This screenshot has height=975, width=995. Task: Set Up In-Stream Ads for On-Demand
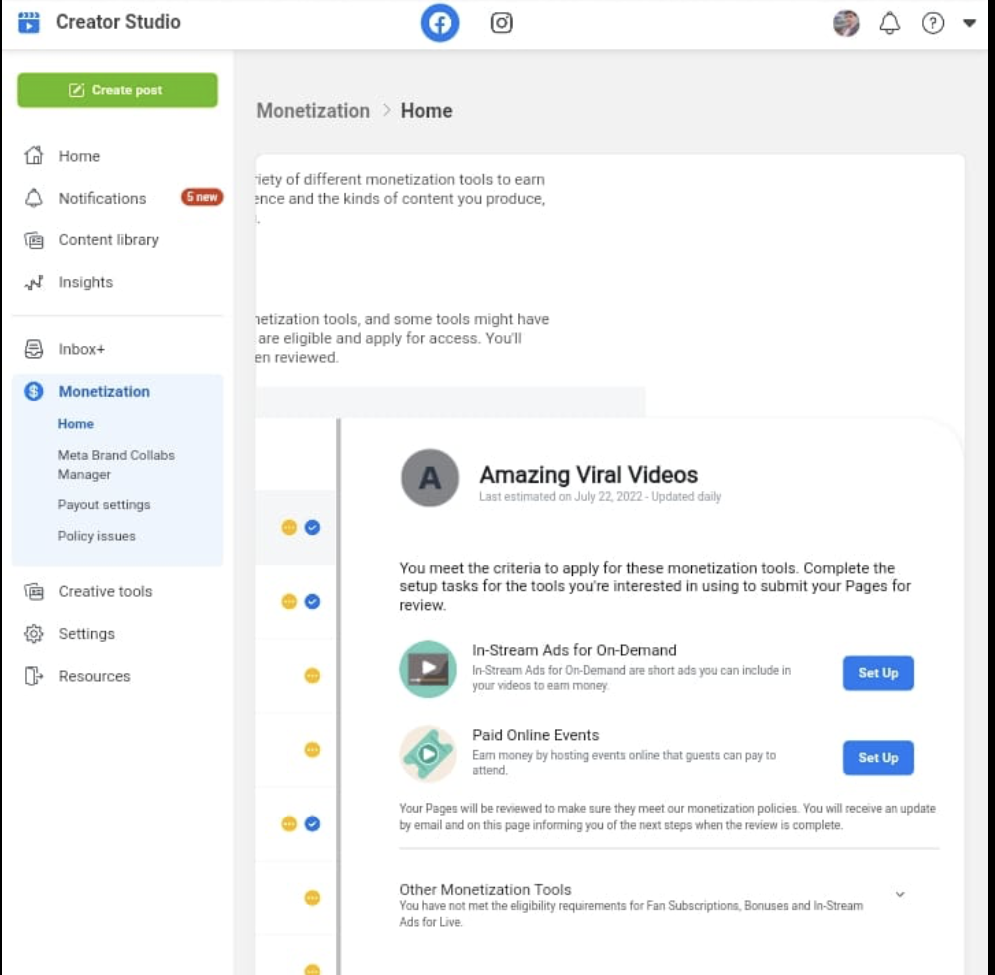878,673
